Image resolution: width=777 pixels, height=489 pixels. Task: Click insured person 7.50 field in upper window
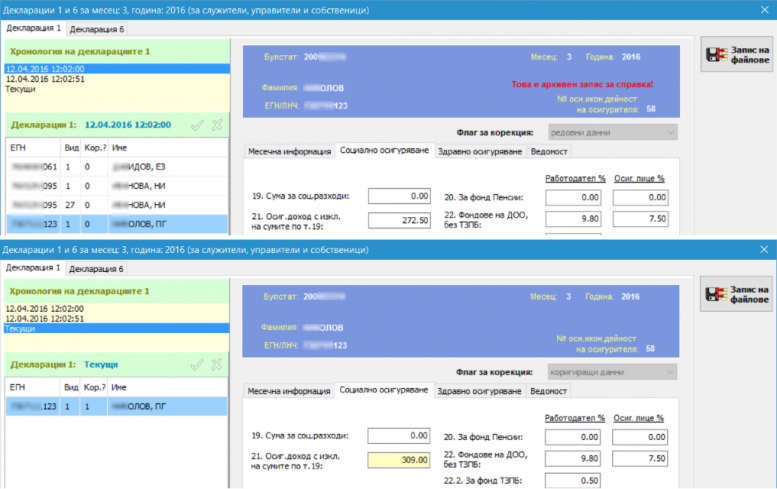coord(641,219)
